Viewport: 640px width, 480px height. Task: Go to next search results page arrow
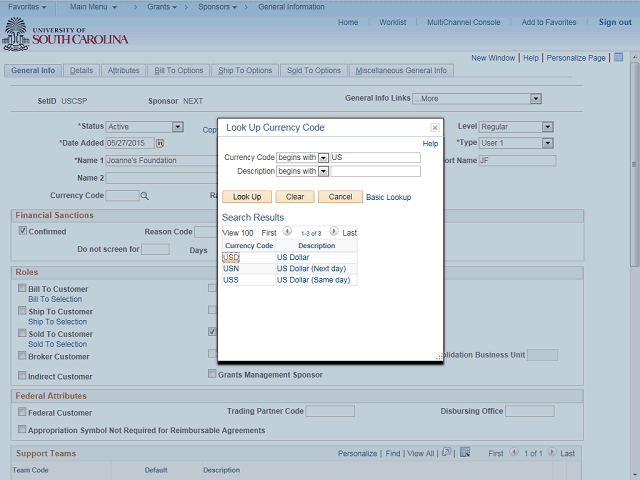333,232
